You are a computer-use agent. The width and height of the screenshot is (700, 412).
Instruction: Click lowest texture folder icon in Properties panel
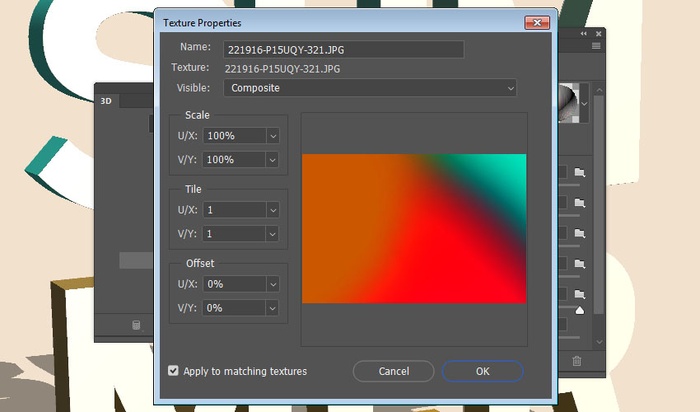[x=579, y=294]
